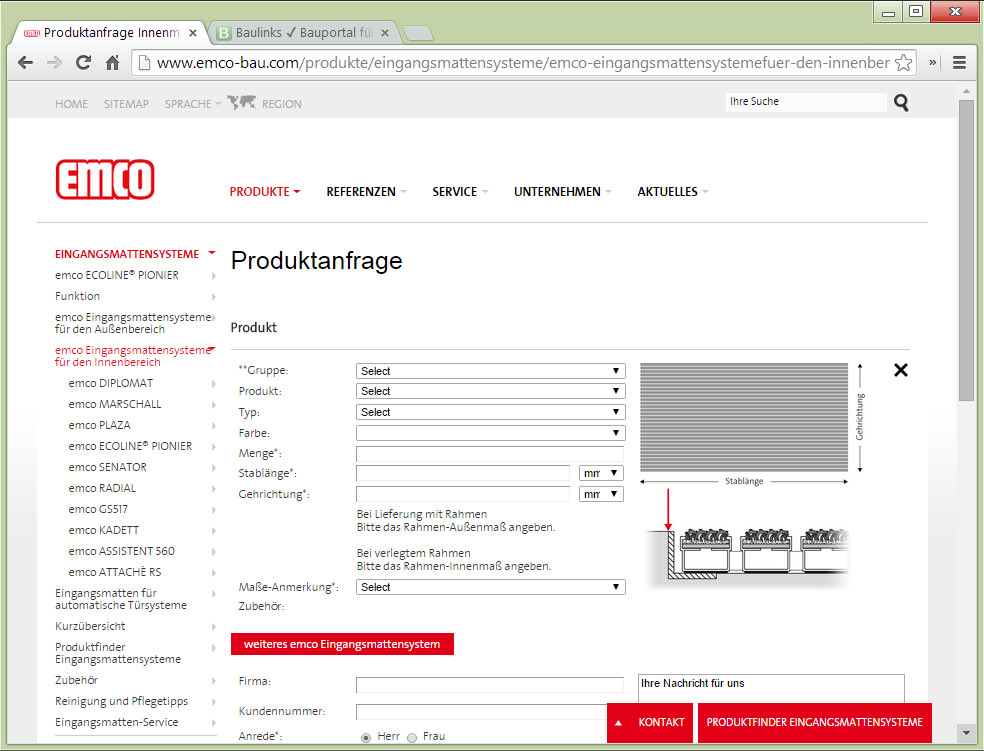Click the REGION link
The height and width of the screenshot is (751, 984).
pyautogui.click(x=281, y=104)
